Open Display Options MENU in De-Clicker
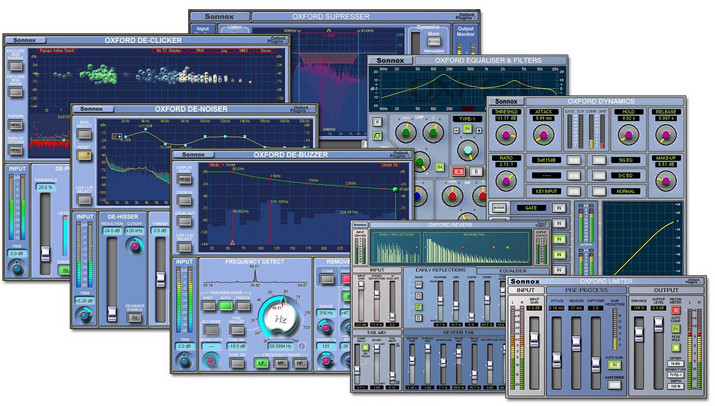The width and height of the screenshot is (715, 406). tap(16, 150)
